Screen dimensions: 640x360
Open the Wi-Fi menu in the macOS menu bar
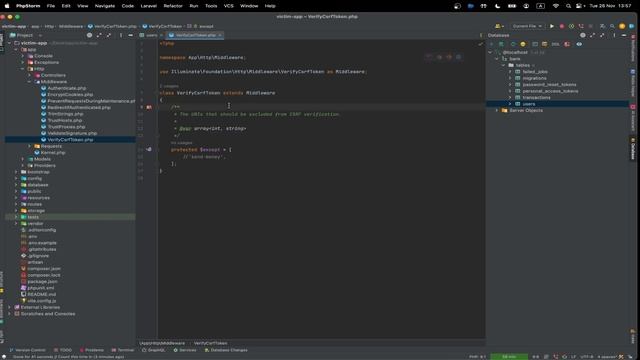(x=556, y=6)
